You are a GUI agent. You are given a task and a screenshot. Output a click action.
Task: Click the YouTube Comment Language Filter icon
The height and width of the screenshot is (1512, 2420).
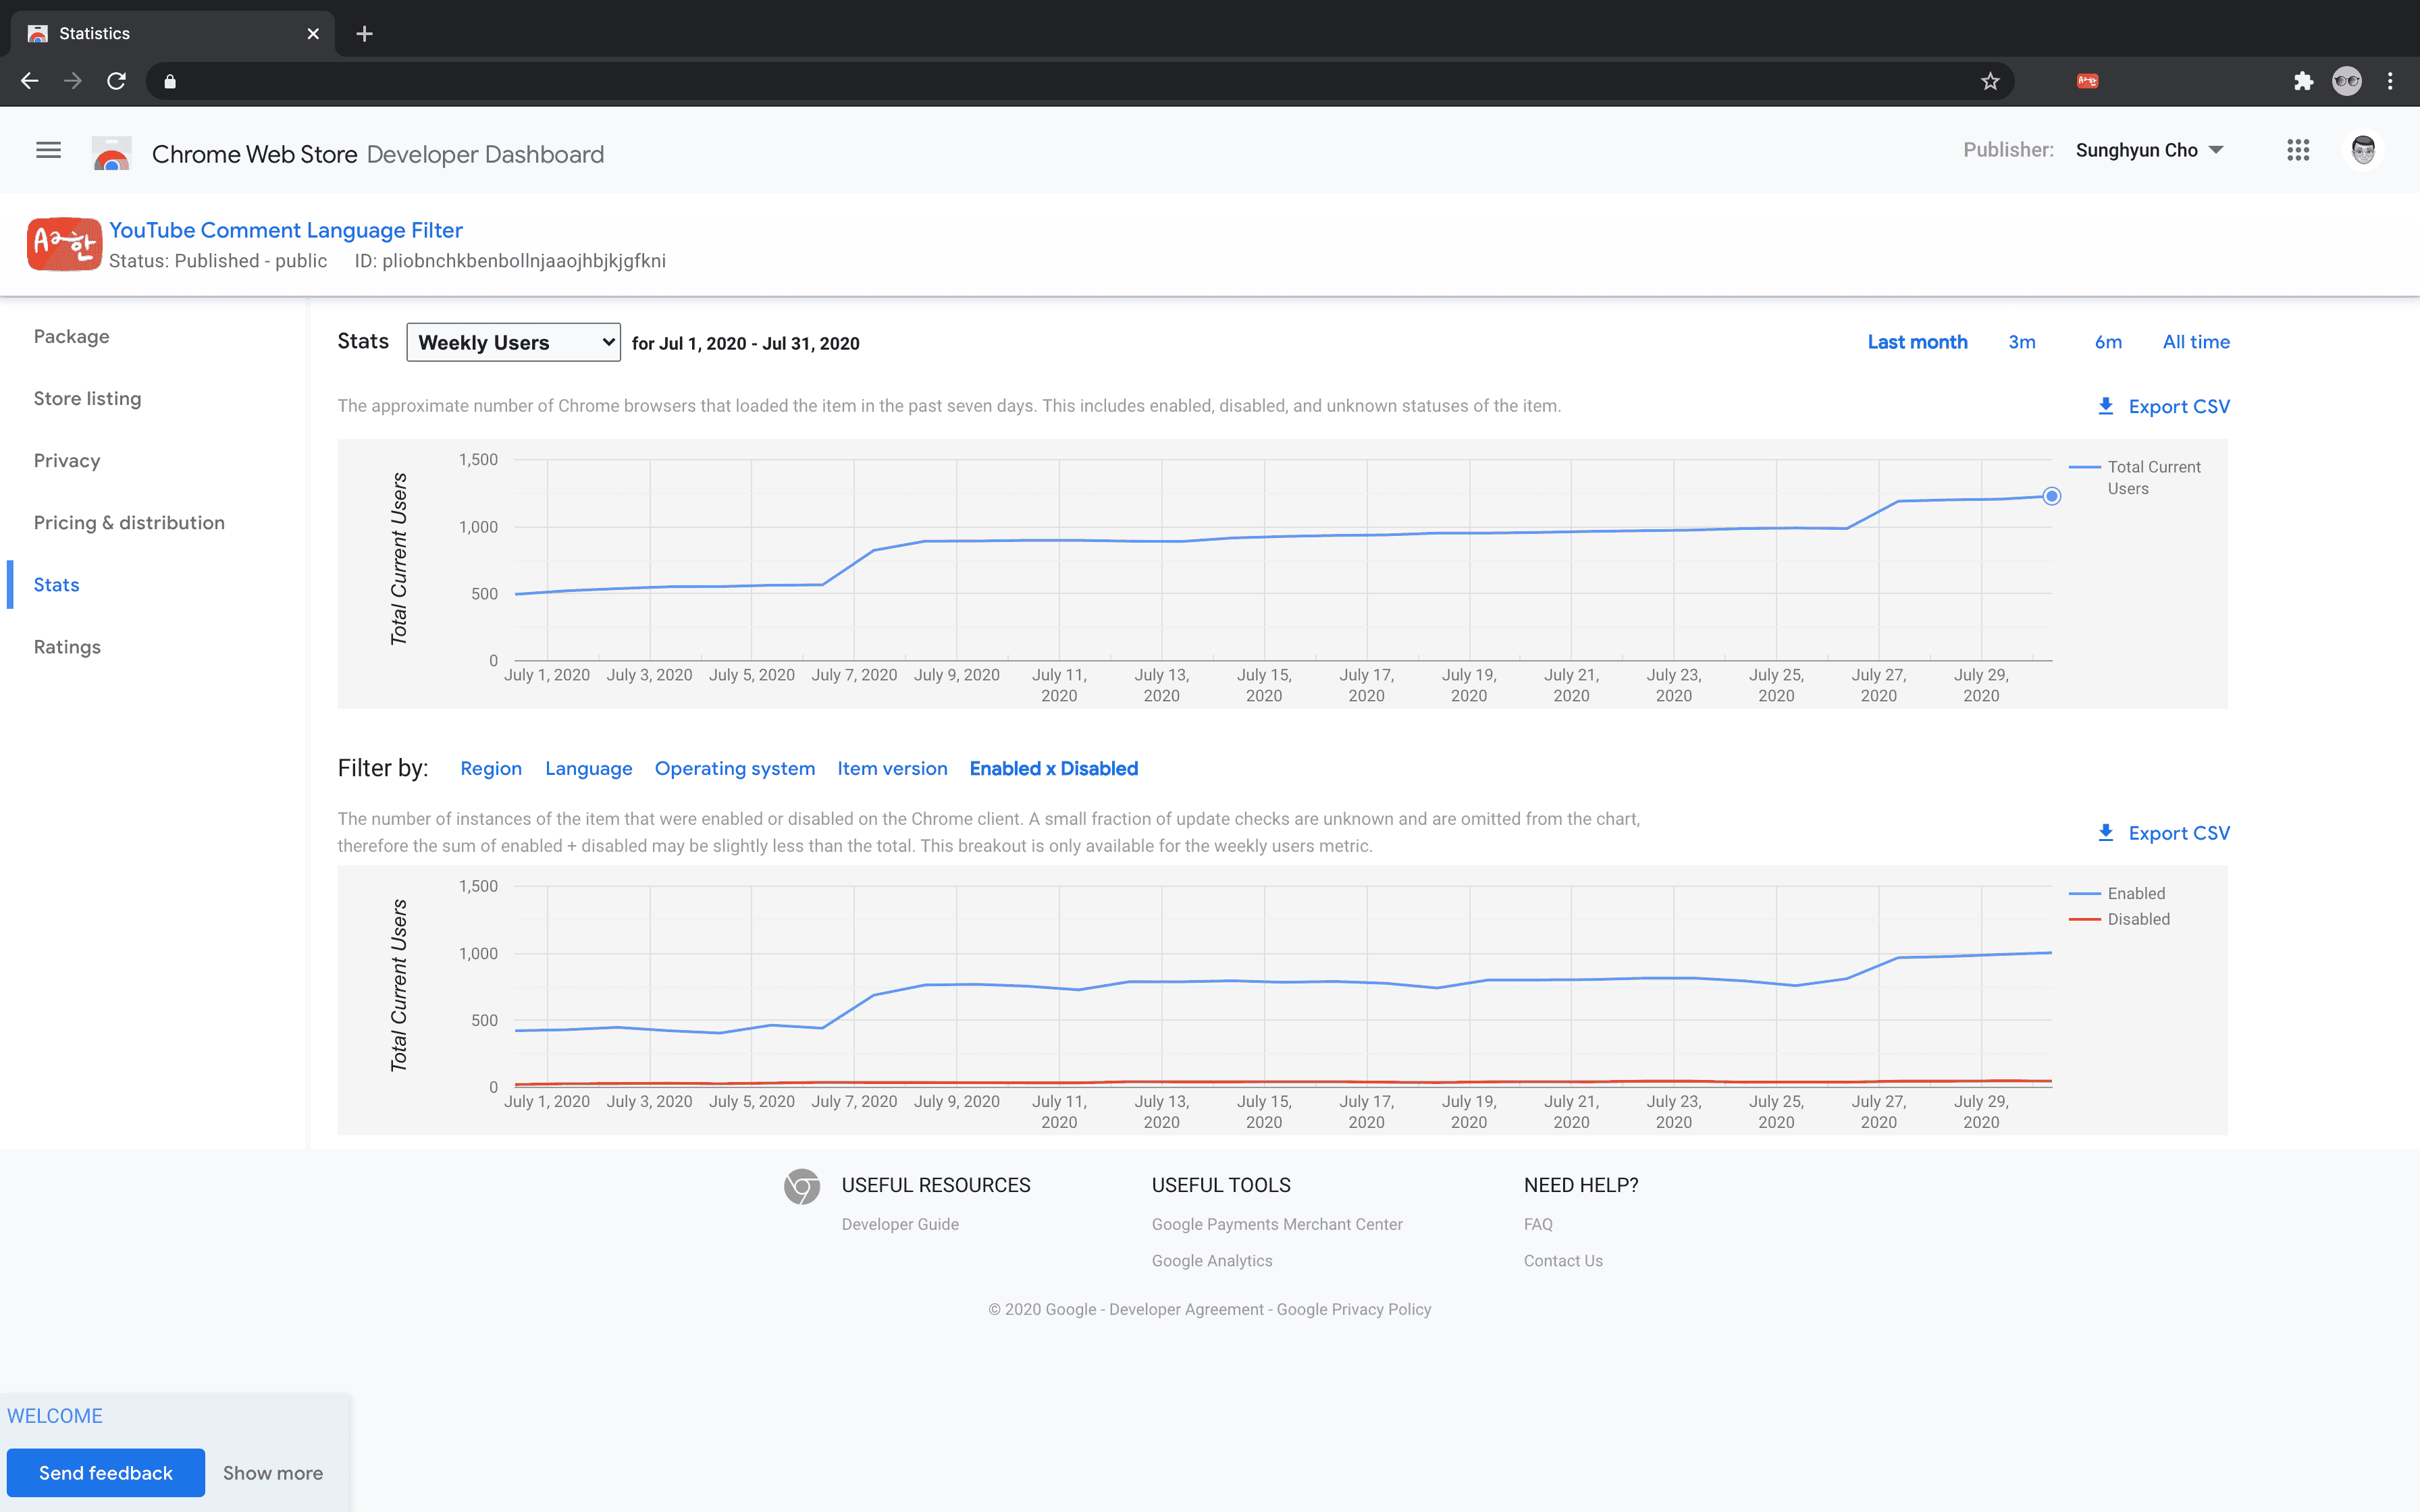click(64, 244)
